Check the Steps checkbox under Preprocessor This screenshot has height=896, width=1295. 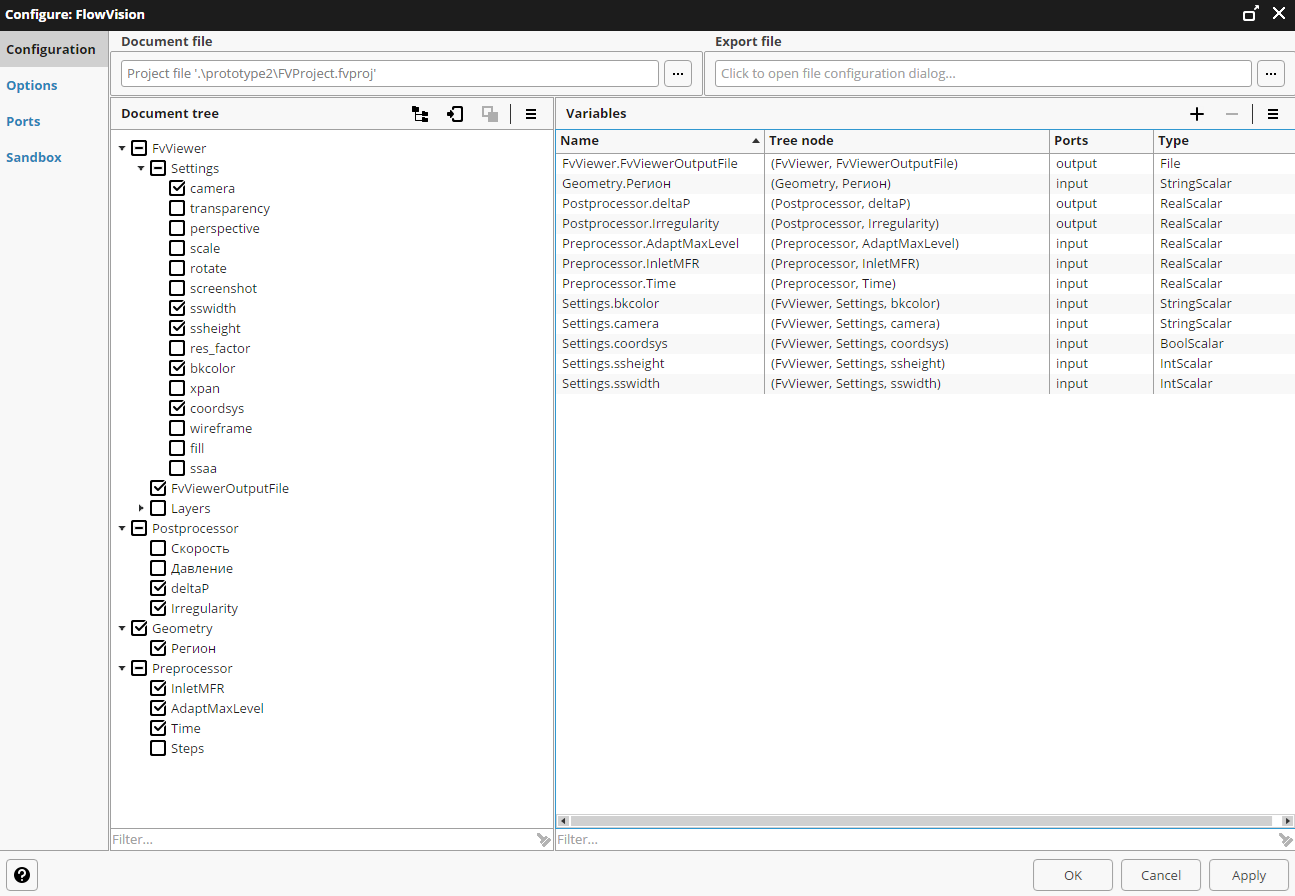click(158, 748)
